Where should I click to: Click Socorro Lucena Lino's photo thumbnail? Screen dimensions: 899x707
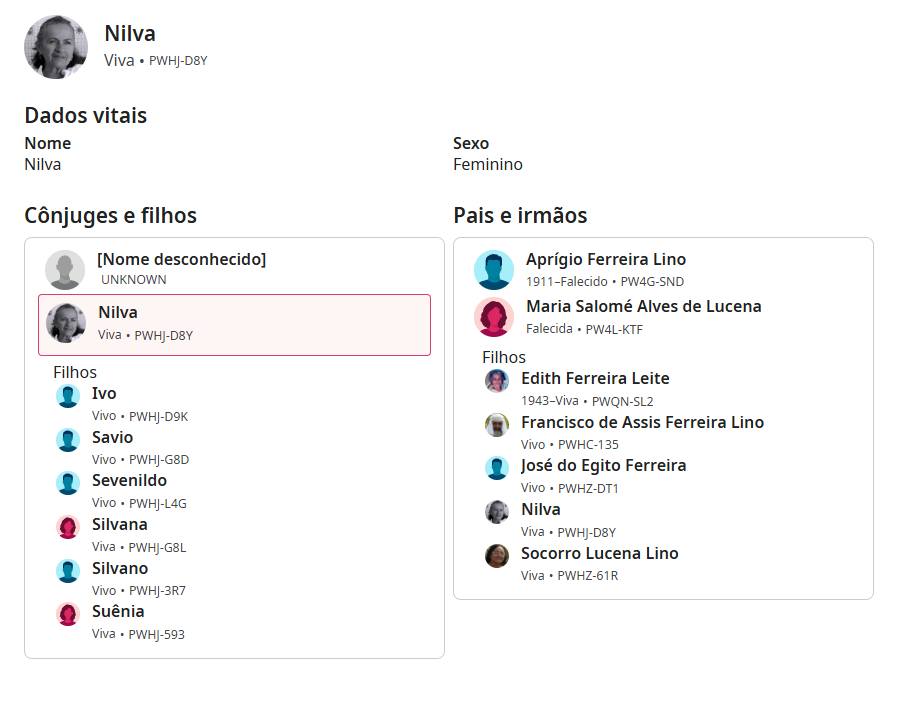click(497, 556)
